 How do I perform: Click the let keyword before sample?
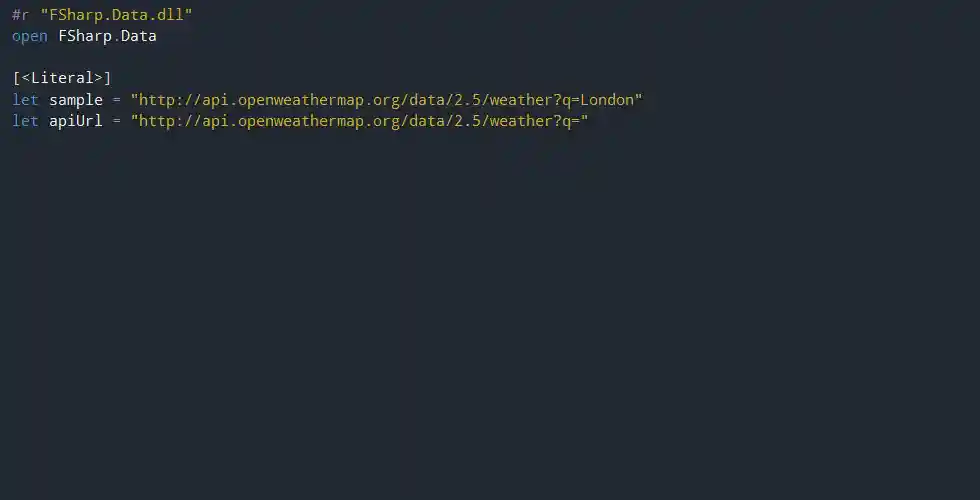point(25,100)
